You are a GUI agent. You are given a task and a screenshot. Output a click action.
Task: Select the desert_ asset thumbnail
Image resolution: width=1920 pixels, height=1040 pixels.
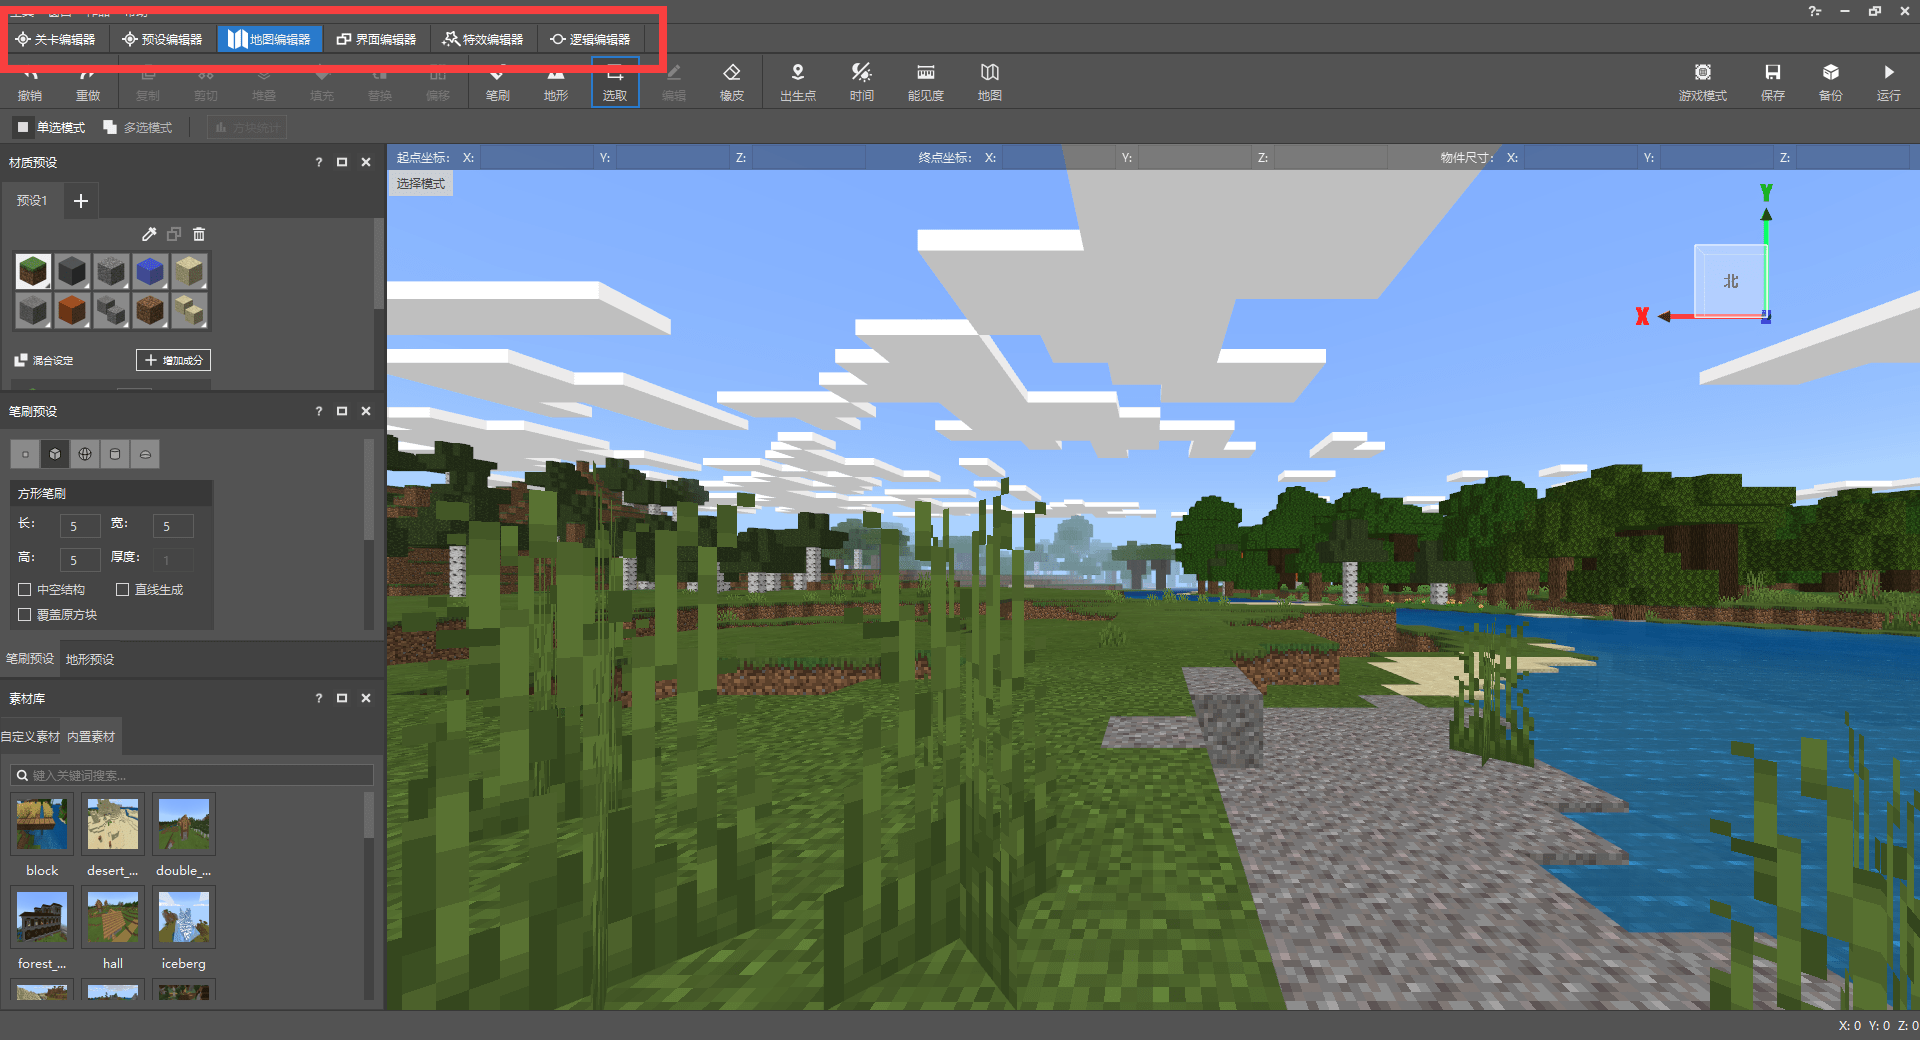coord(113,824)
